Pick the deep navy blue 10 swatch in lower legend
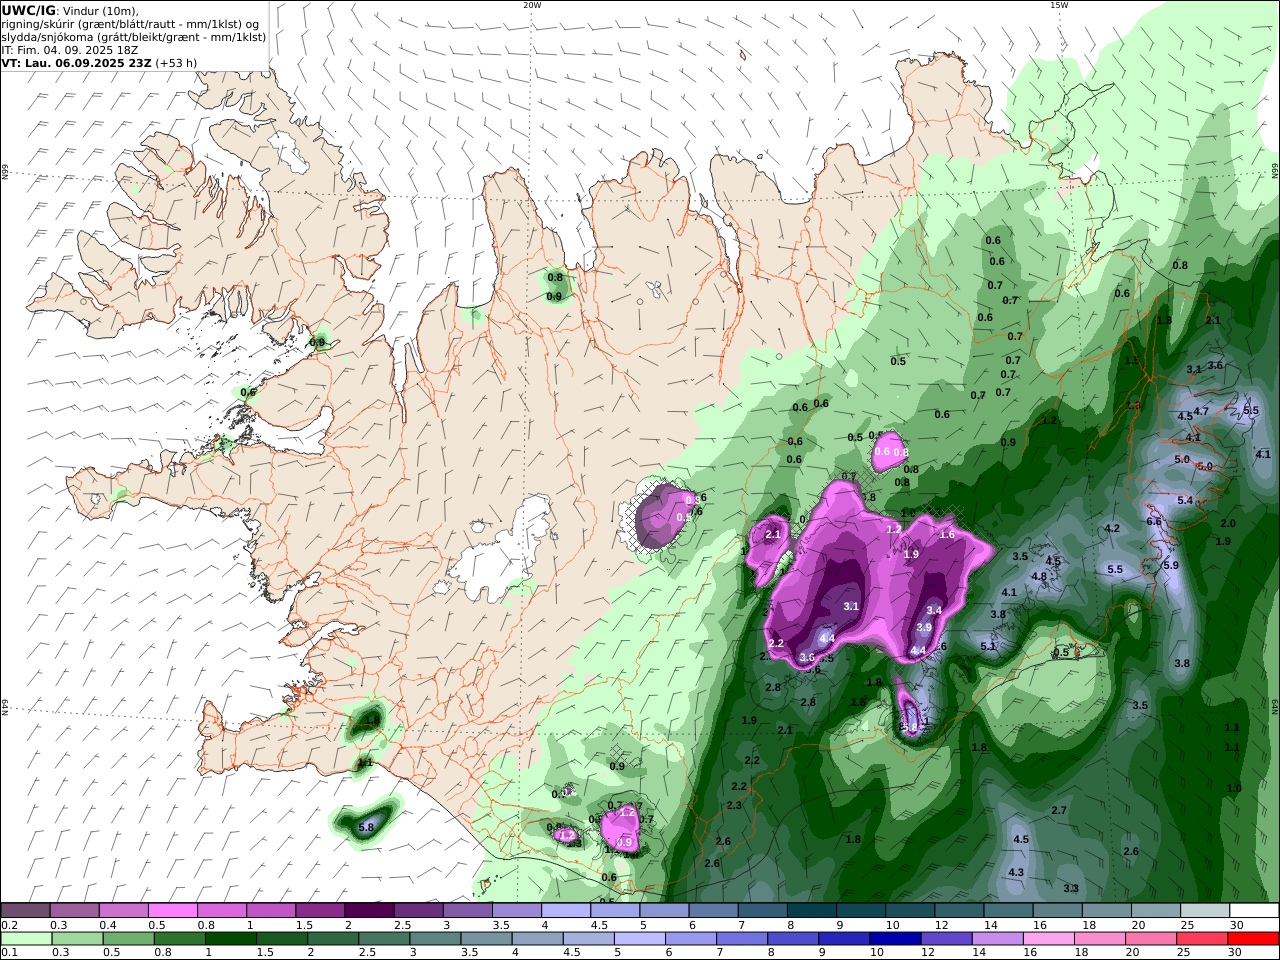Screen dimensions: 1280x960 pyautogui.click(x=893, y=939)
